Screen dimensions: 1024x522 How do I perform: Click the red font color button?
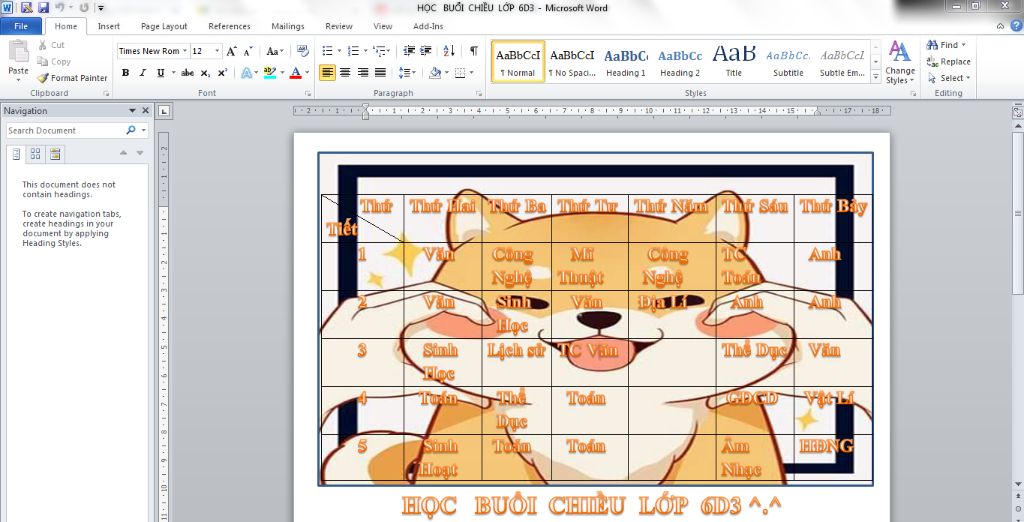[x=296, y=73]
